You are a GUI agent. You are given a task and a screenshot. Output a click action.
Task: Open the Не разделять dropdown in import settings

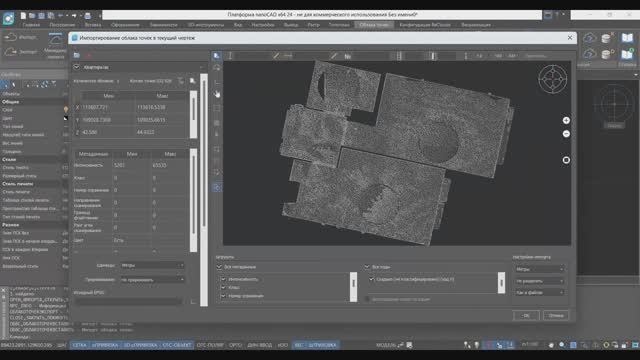(540, 281)
